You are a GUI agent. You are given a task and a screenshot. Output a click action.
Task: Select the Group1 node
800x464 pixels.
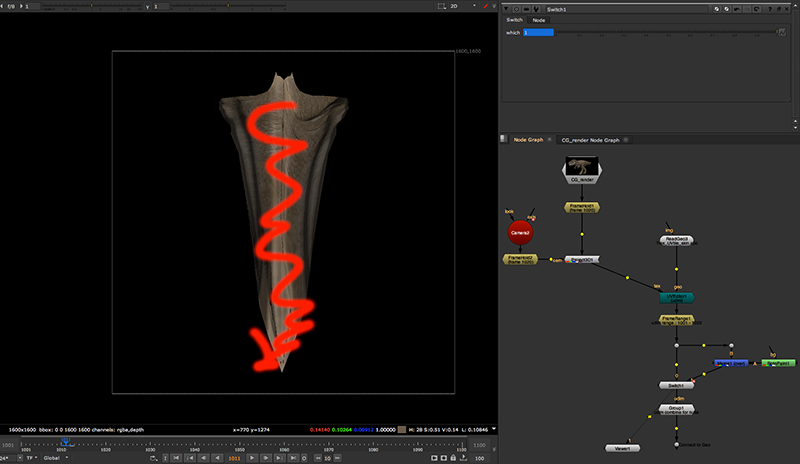[677, 410]
